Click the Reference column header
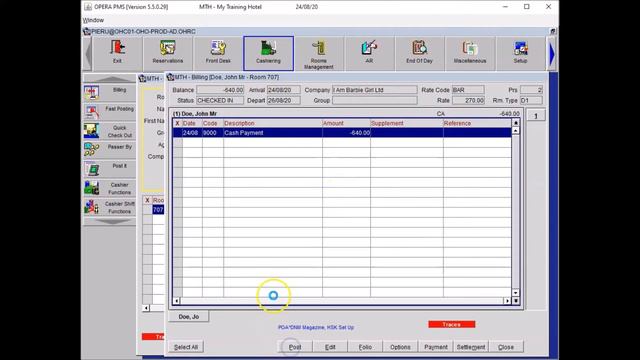 pyautogui.click(x=477, y=123)
